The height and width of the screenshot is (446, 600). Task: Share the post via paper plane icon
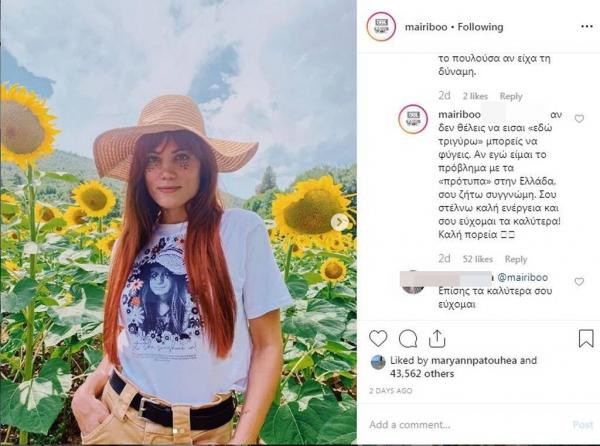tap(437, 339)
